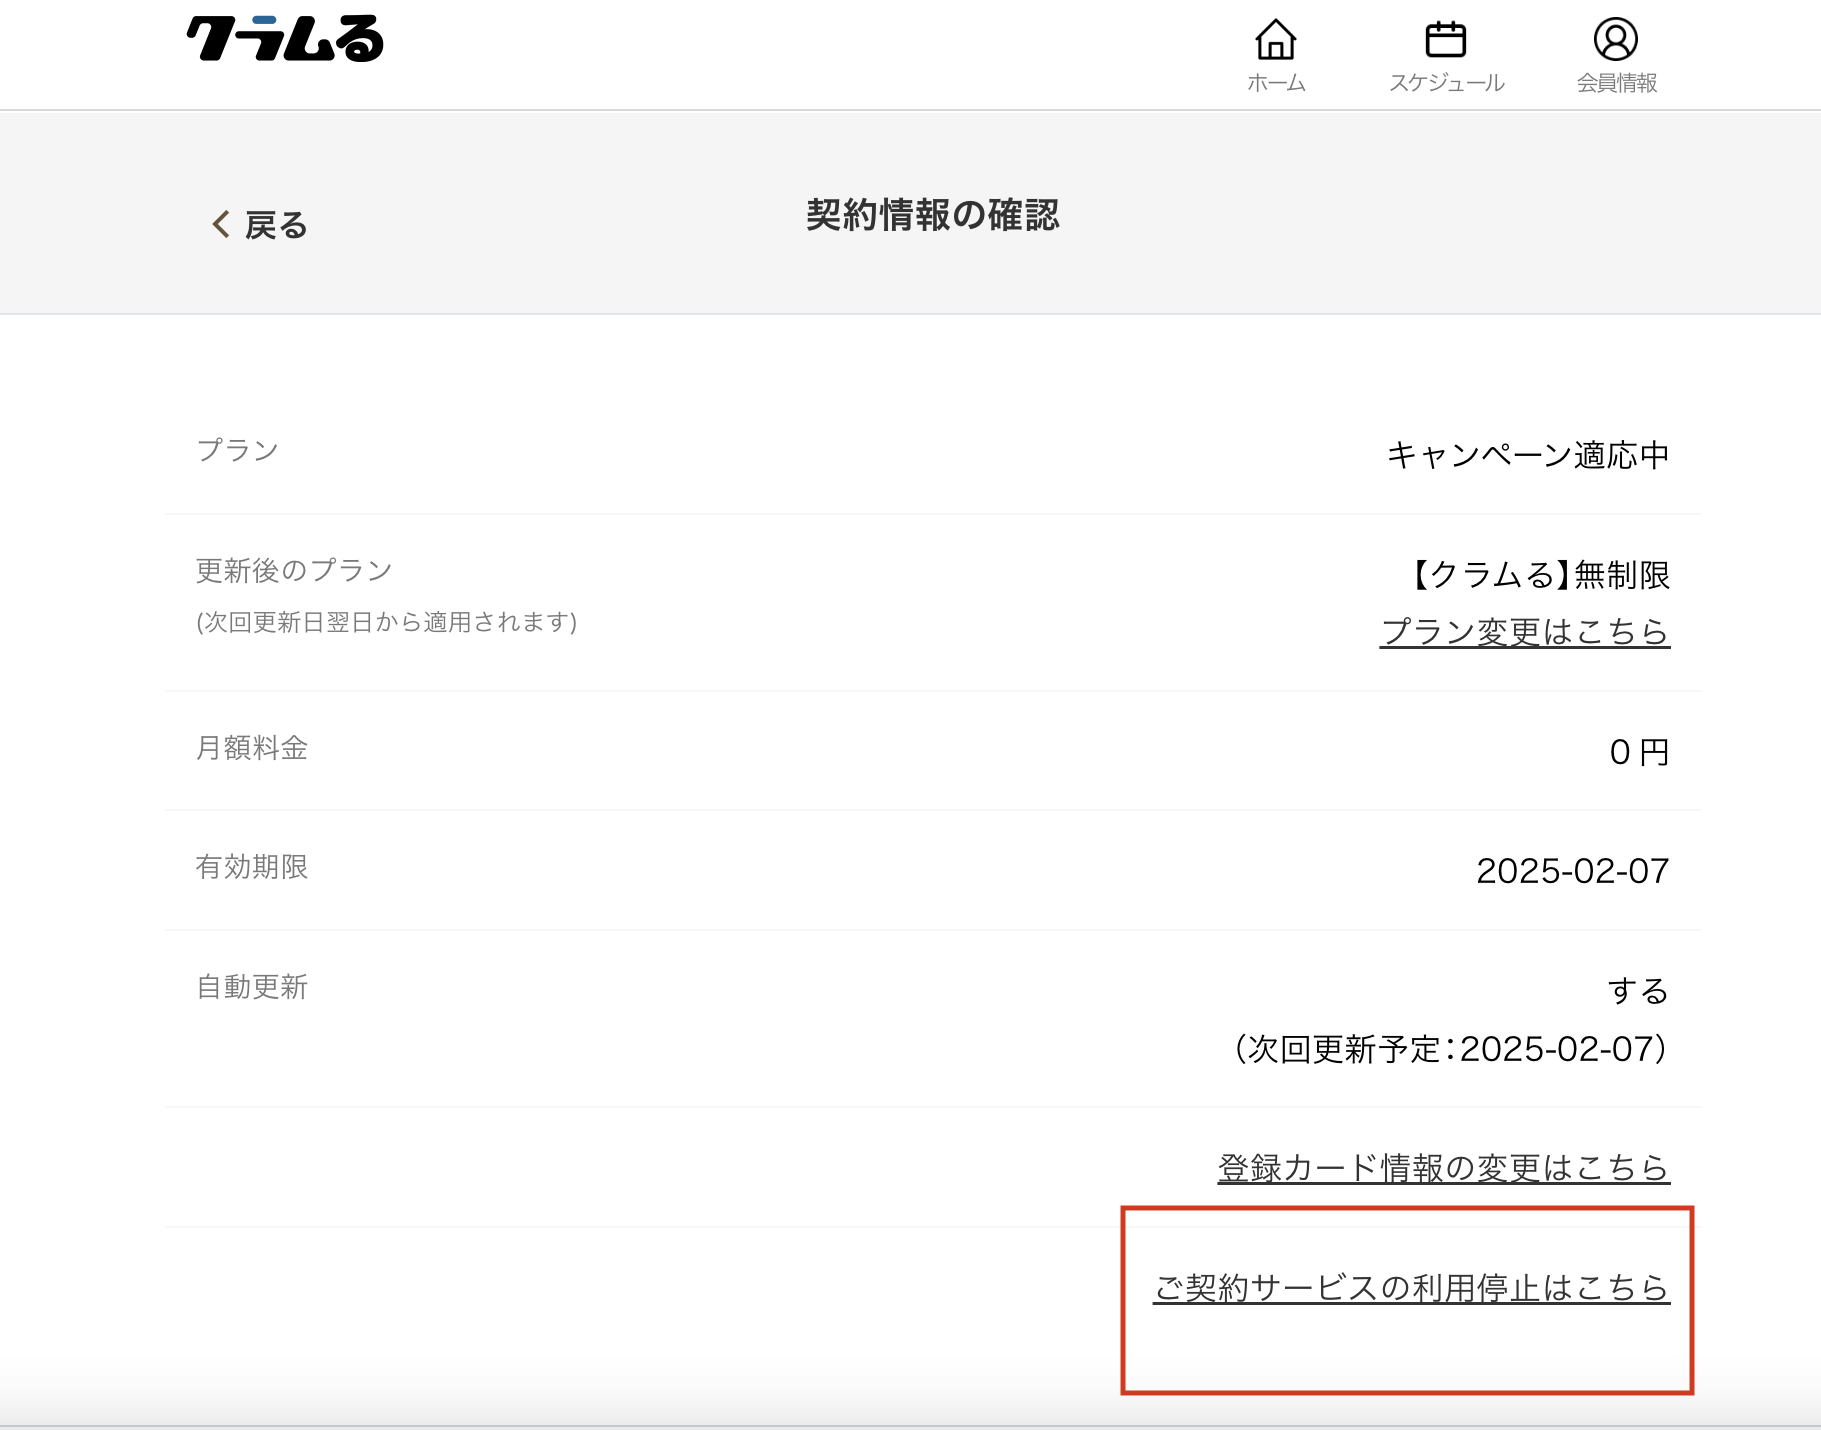Viewport: 1821px width, 1430px height.
Task: Go to home via the house icon
Action: tap(1275, 40)
